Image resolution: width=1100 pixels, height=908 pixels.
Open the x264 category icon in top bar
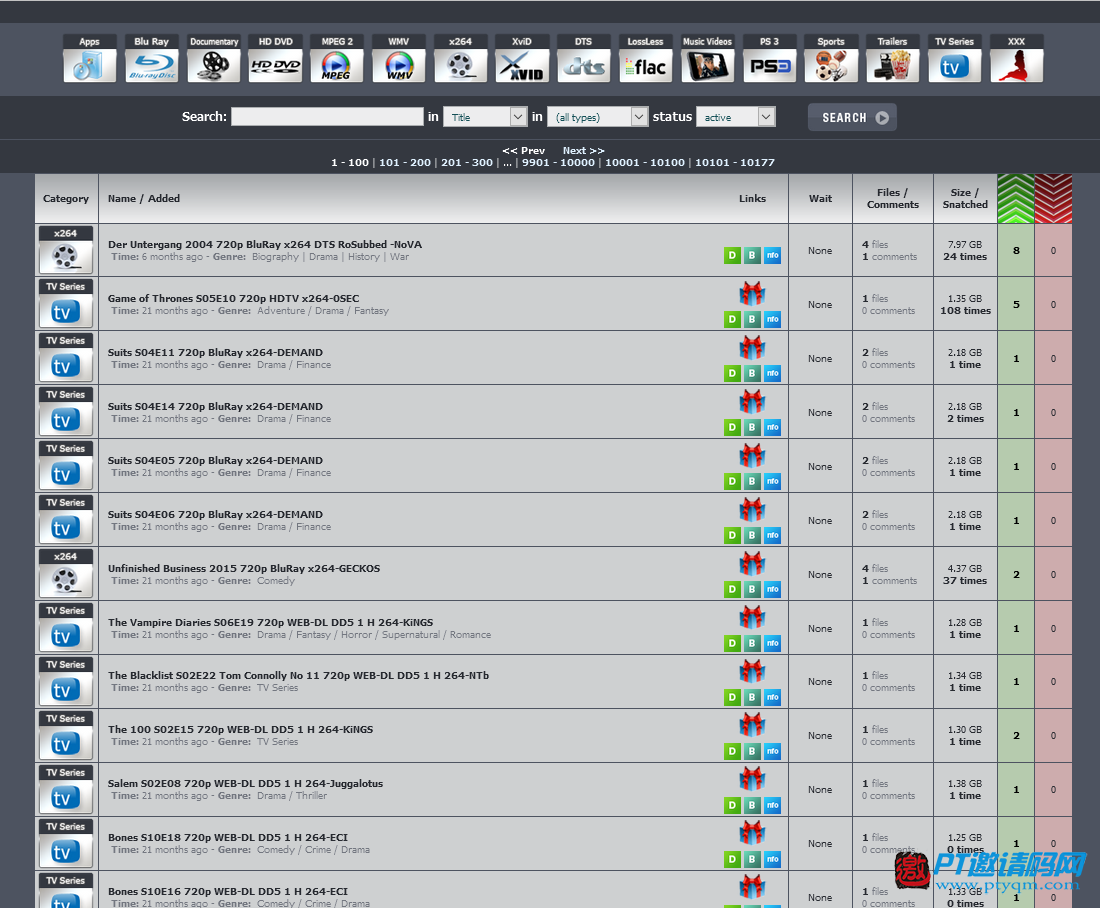coord(460,58)
